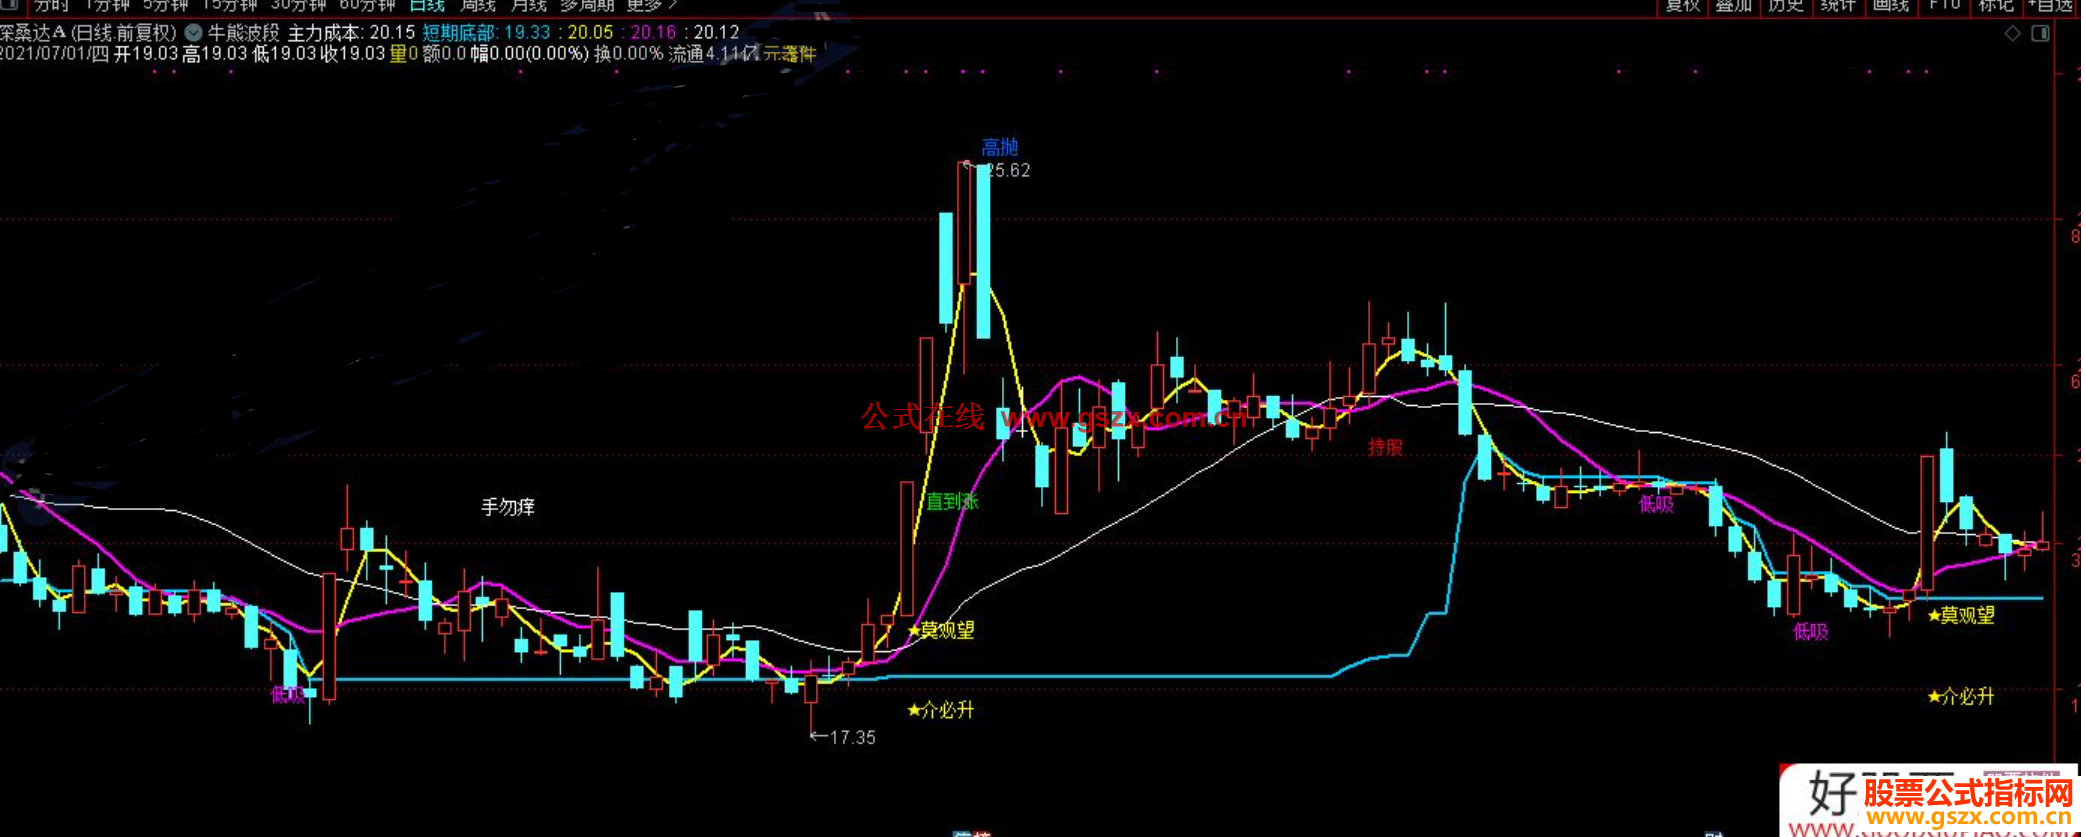Switch to 5分钟 period tab
2086x837 pixels.
(165, 5)
